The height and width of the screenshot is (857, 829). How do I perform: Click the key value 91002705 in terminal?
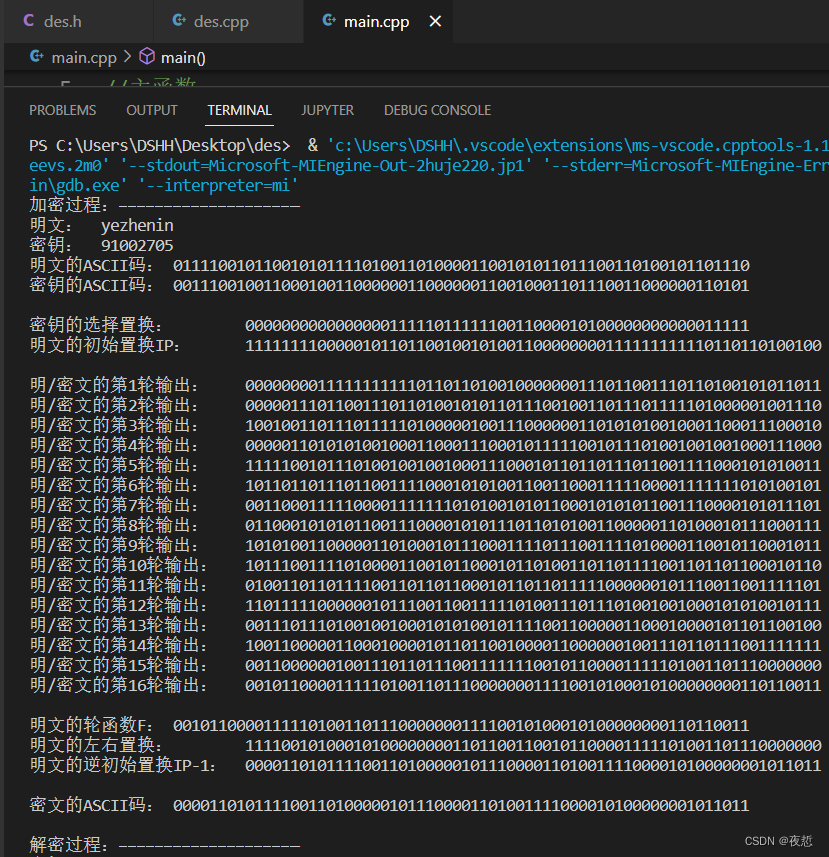(x=137, y=245)
